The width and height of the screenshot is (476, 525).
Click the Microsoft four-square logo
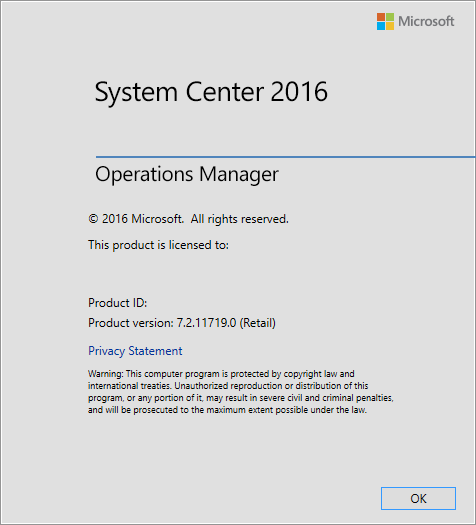pos(385,21)
